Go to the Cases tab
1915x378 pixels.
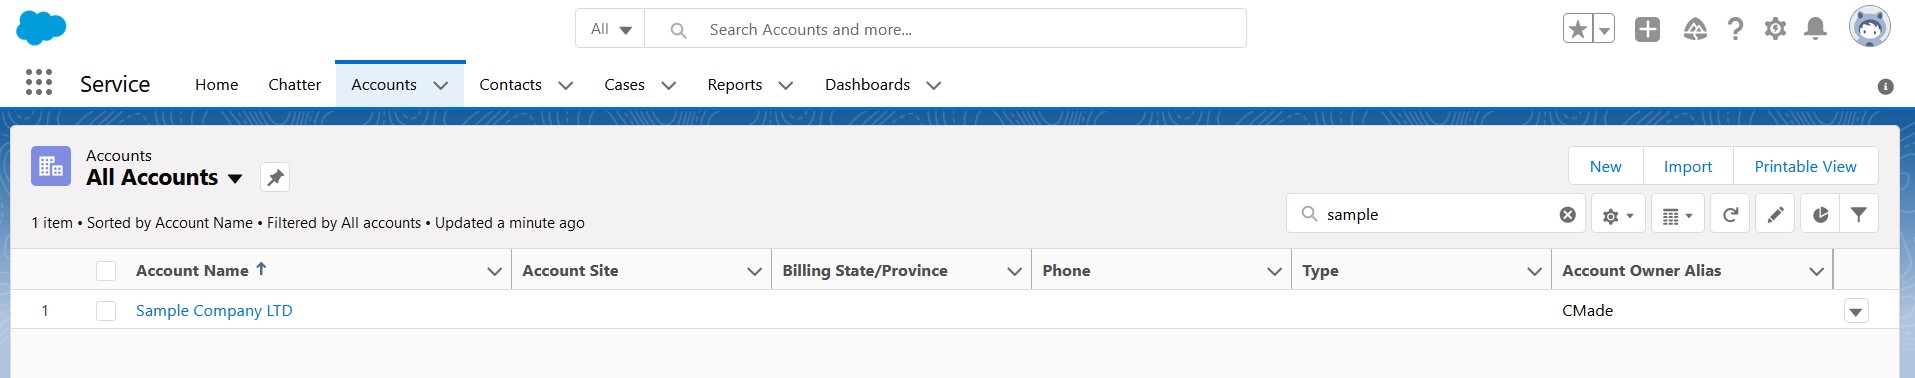pos(624,85)
